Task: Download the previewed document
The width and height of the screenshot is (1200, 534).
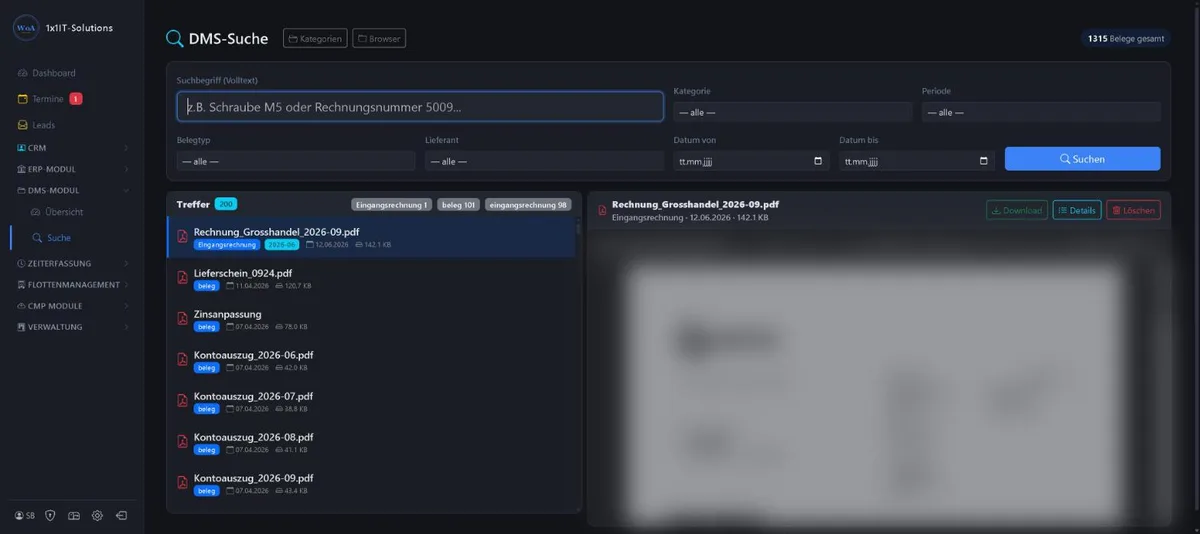Action: pos(1017,210)
